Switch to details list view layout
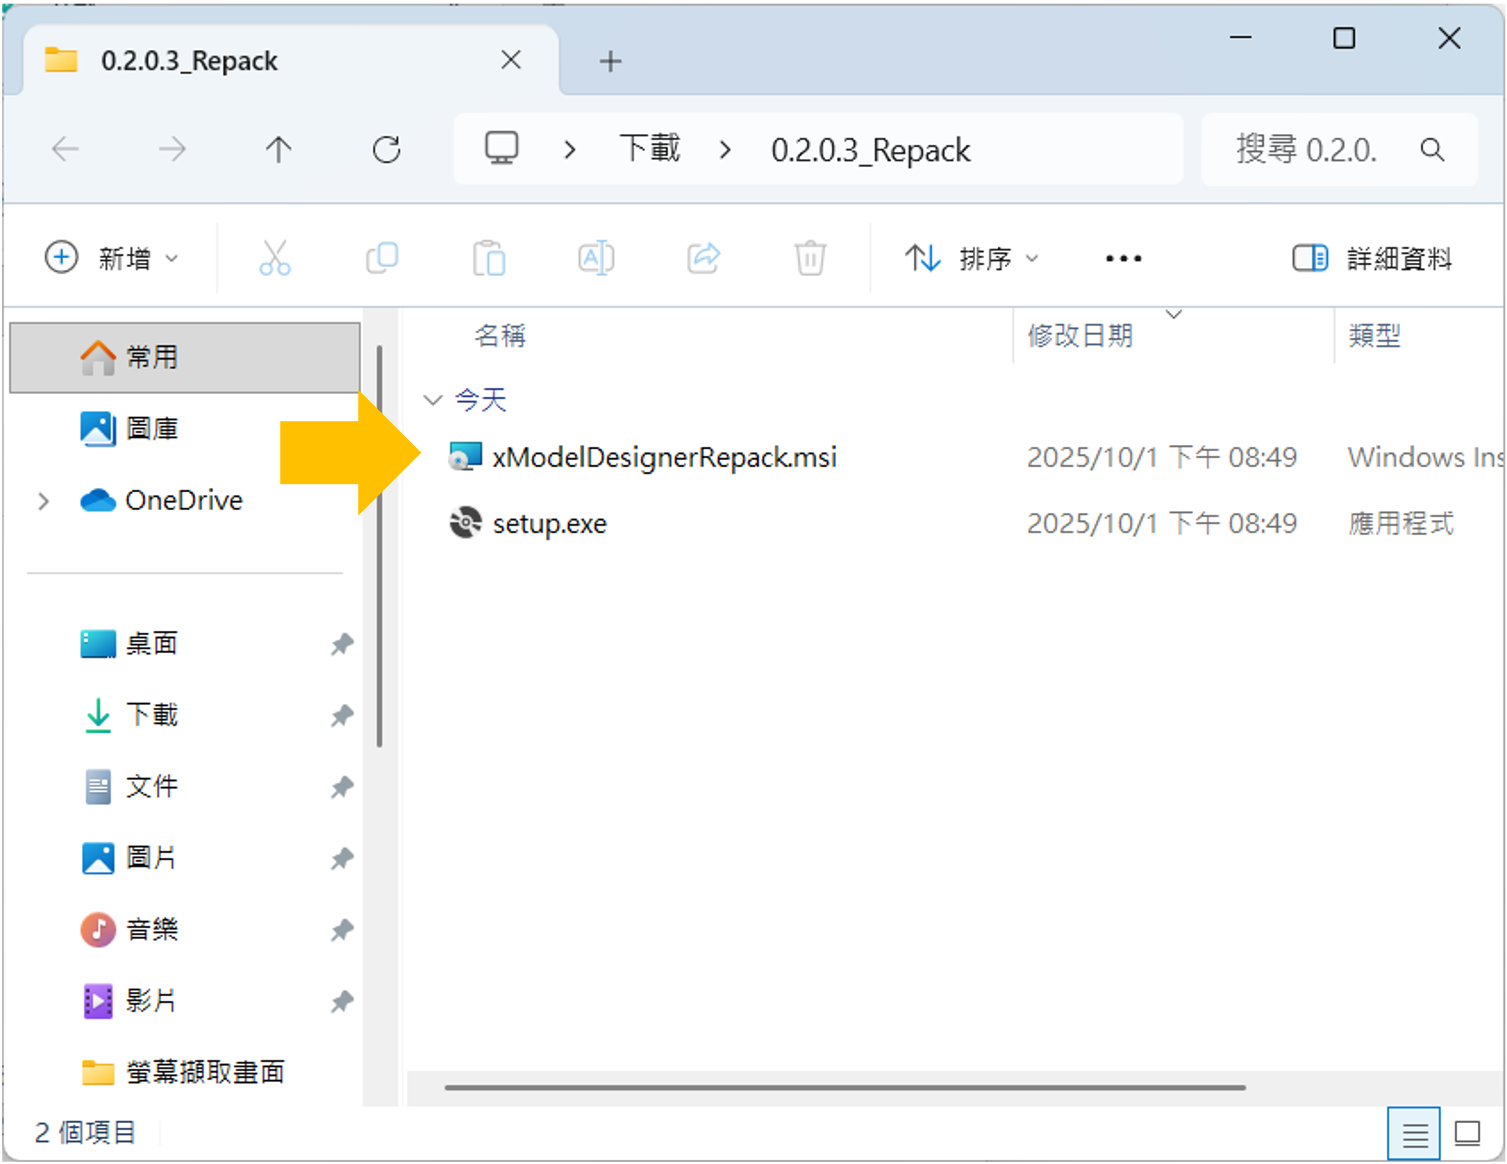Image resolution: width=1507 pixels, height=1164 pixels. pyautogui.click(x=1414, y=1134)
